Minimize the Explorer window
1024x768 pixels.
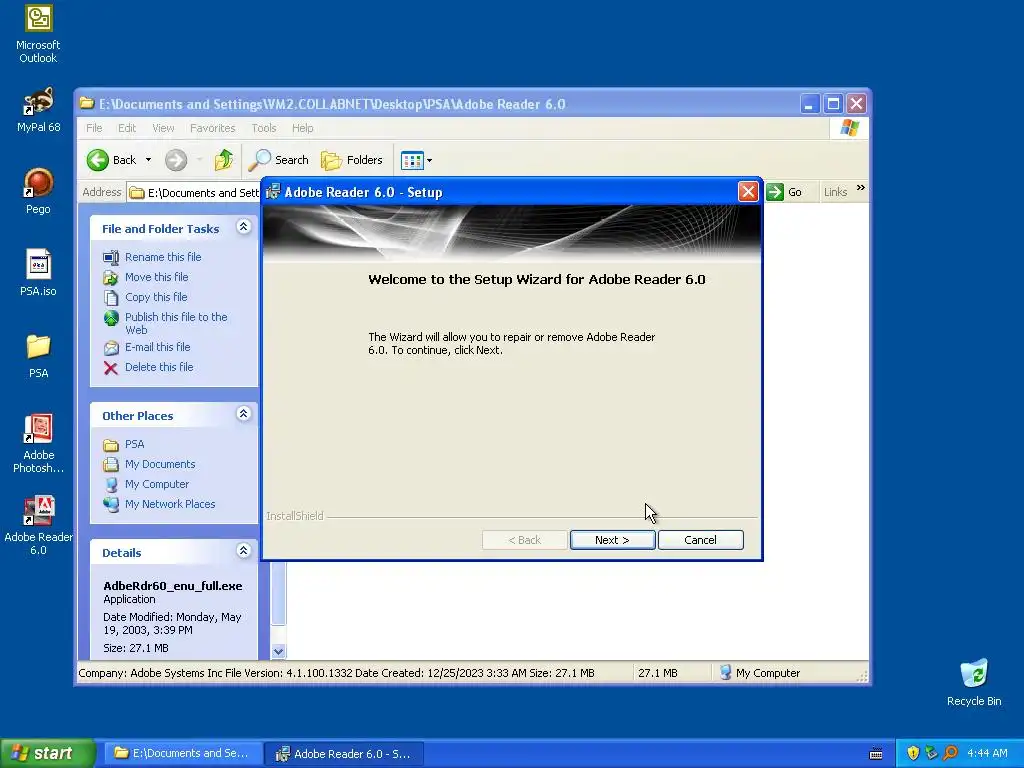(809, 104)
